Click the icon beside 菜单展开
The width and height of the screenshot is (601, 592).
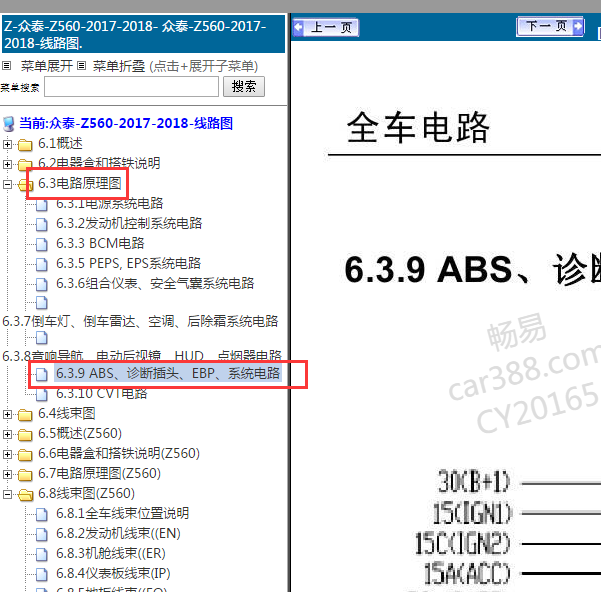[x=7, y=66]
